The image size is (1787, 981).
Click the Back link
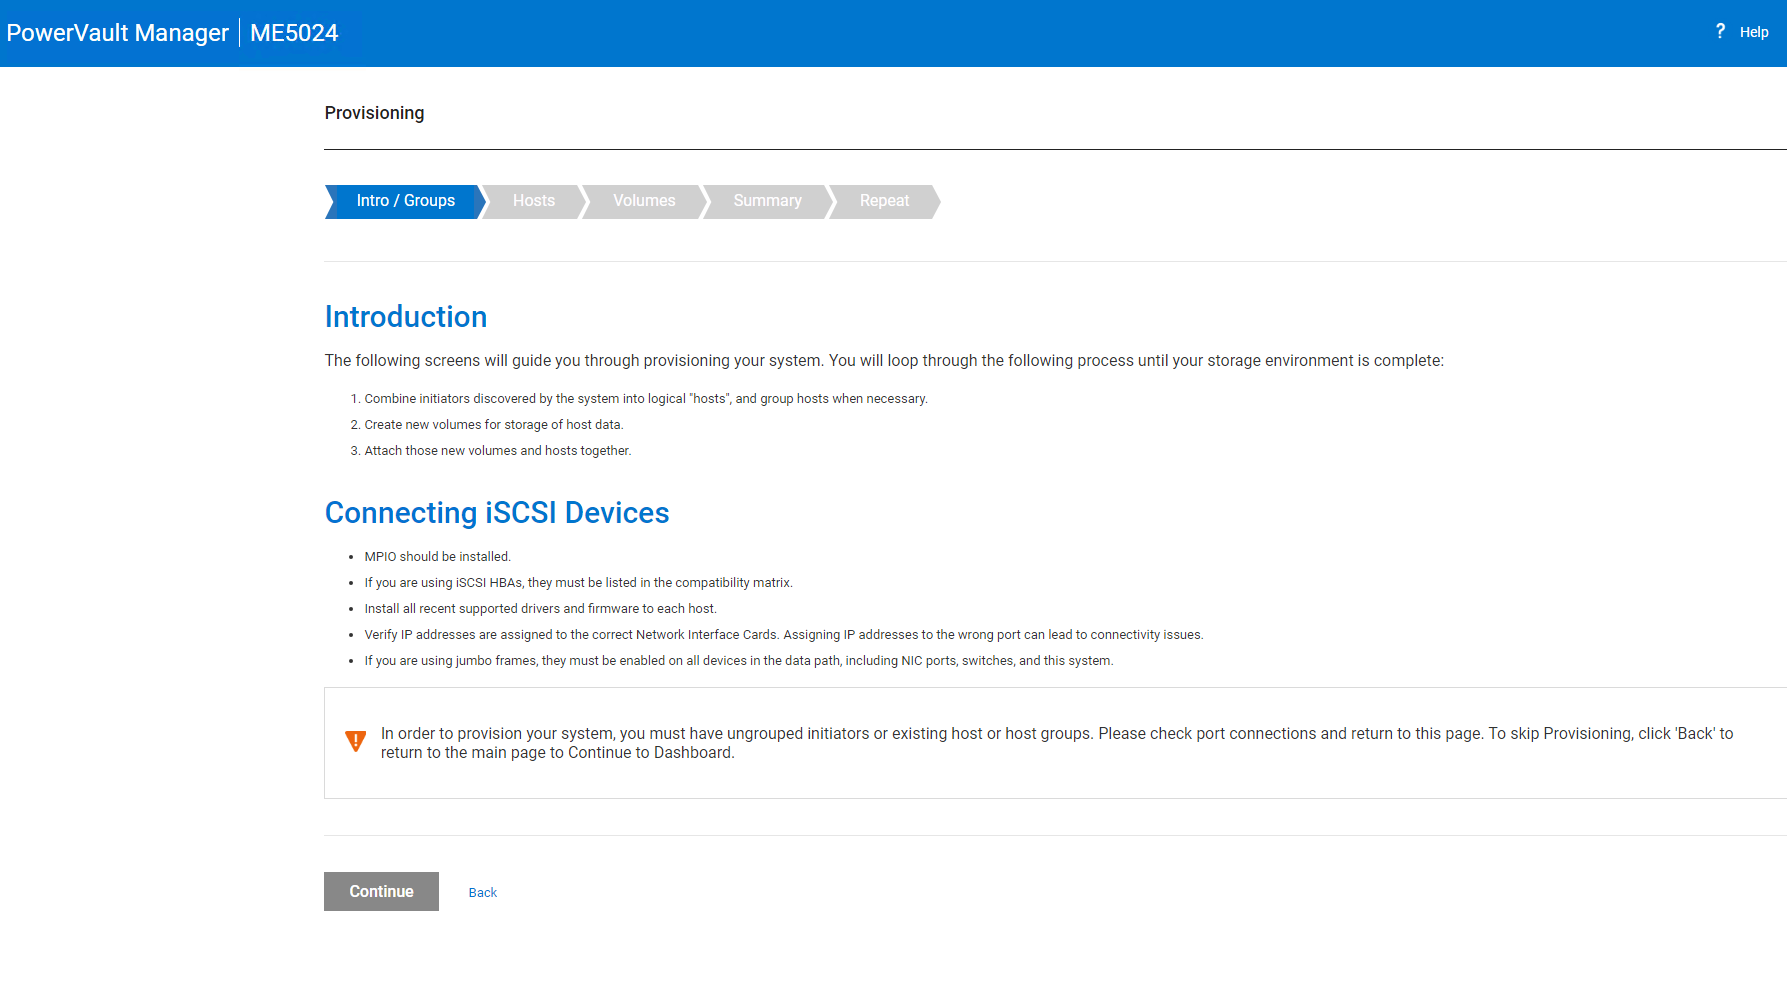[482, 893]
